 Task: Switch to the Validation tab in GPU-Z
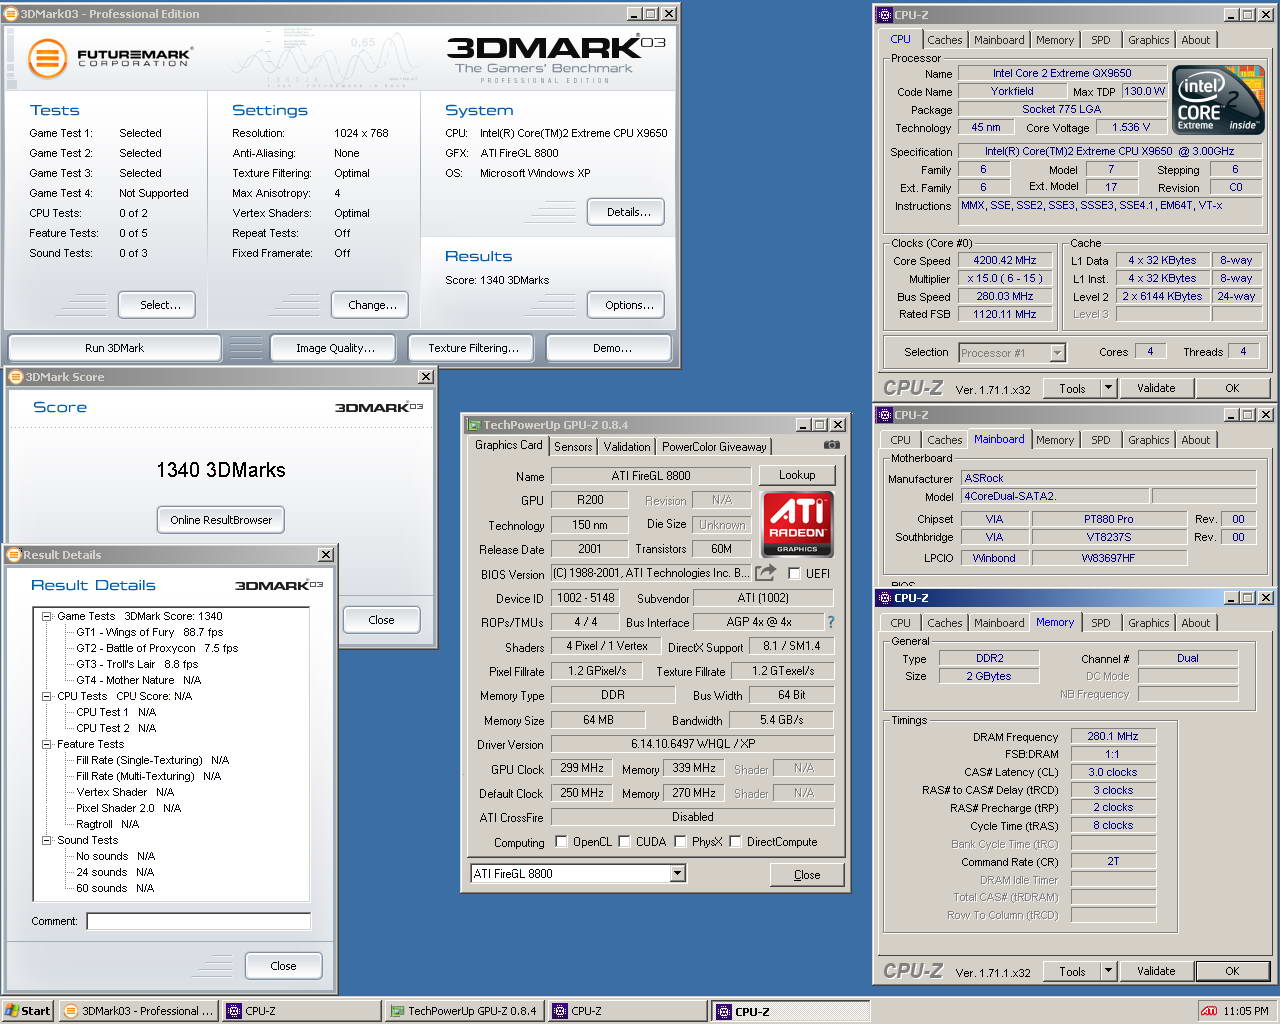pos(627,447)
